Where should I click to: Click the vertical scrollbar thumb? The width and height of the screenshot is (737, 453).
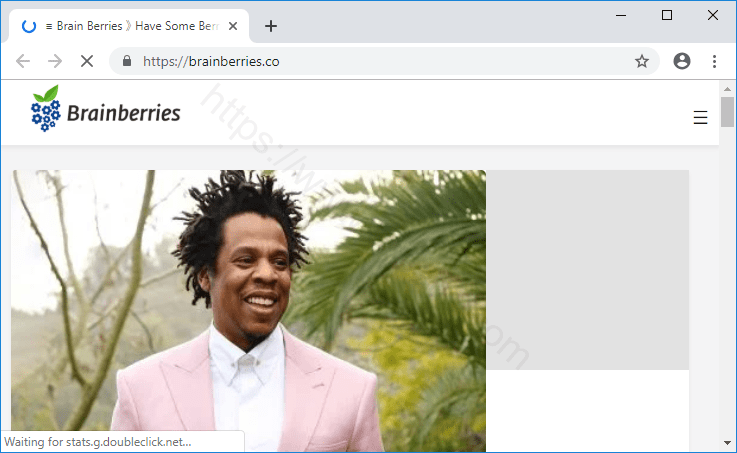(x=727, y=112)
